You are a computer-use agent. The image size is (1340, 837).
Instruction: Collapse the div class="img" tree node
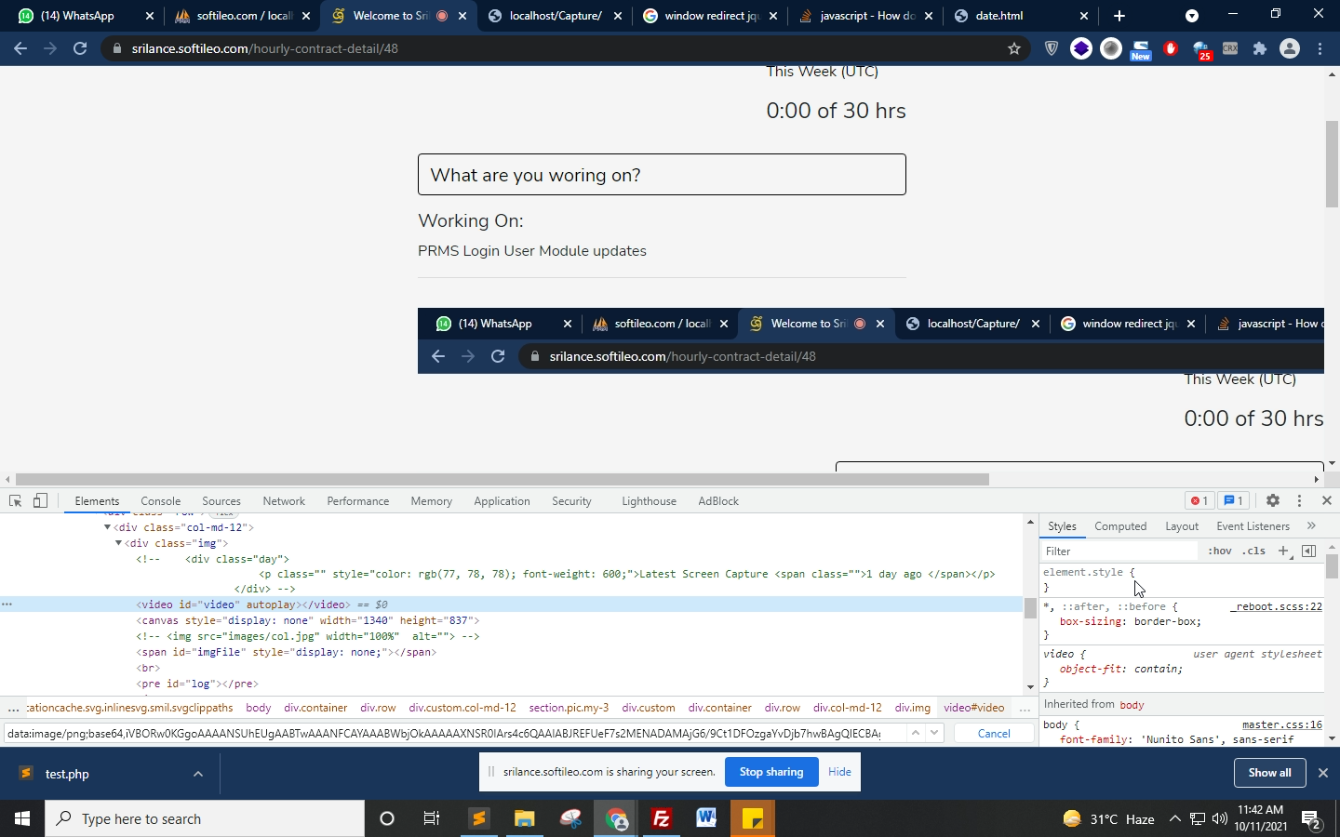118,543
